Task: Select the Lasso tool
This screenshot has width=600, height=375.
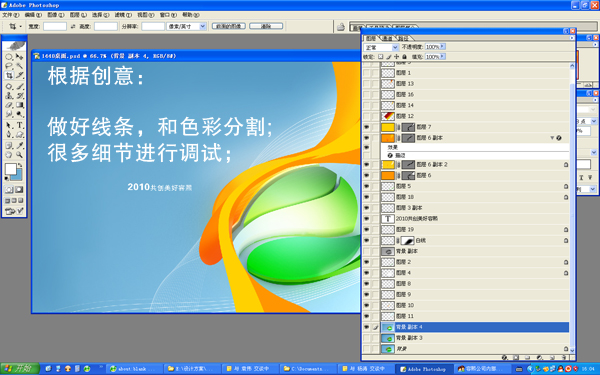Action: (x=8, y=65)
